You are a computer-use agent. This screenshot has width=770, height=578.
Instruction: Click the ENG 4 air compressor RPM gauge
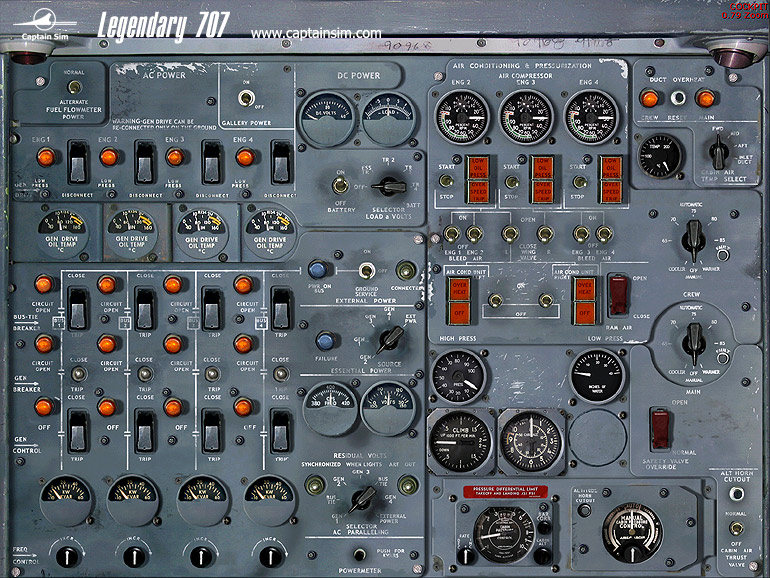591,117
